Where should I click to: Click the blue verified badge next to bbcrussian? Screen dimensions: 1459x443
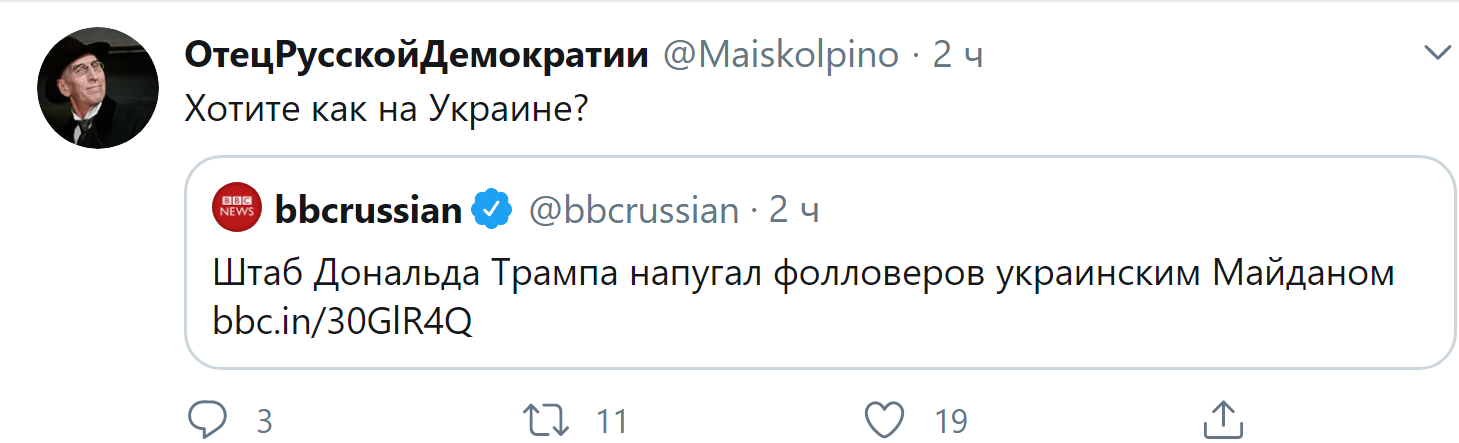click(x=492, y=210)
